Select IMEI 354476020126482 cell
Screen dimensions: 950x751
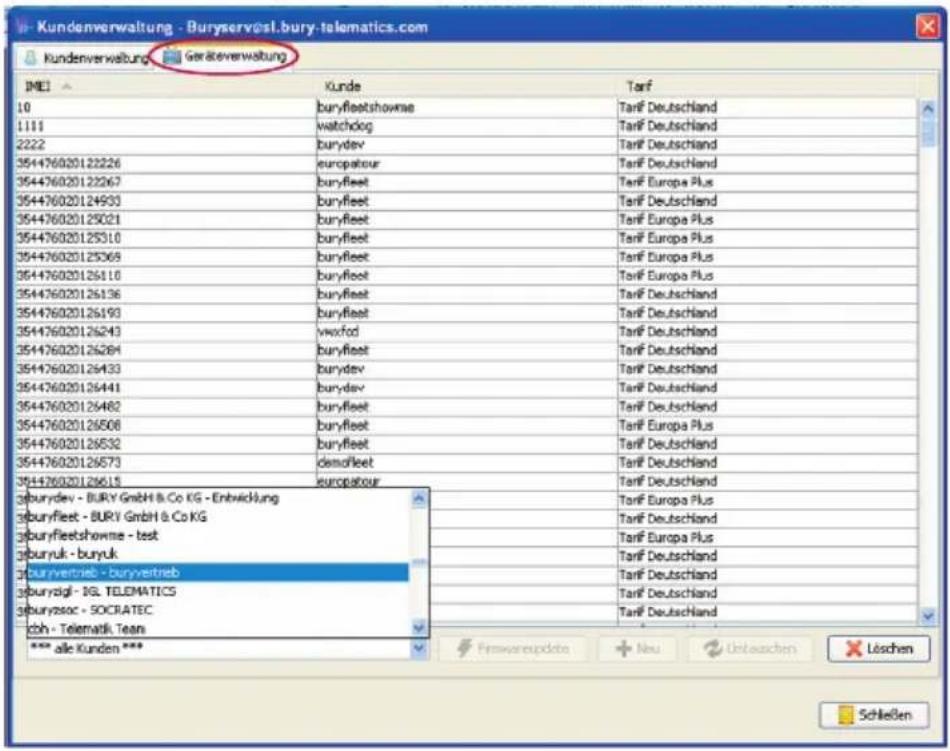(x=166, y=406)
